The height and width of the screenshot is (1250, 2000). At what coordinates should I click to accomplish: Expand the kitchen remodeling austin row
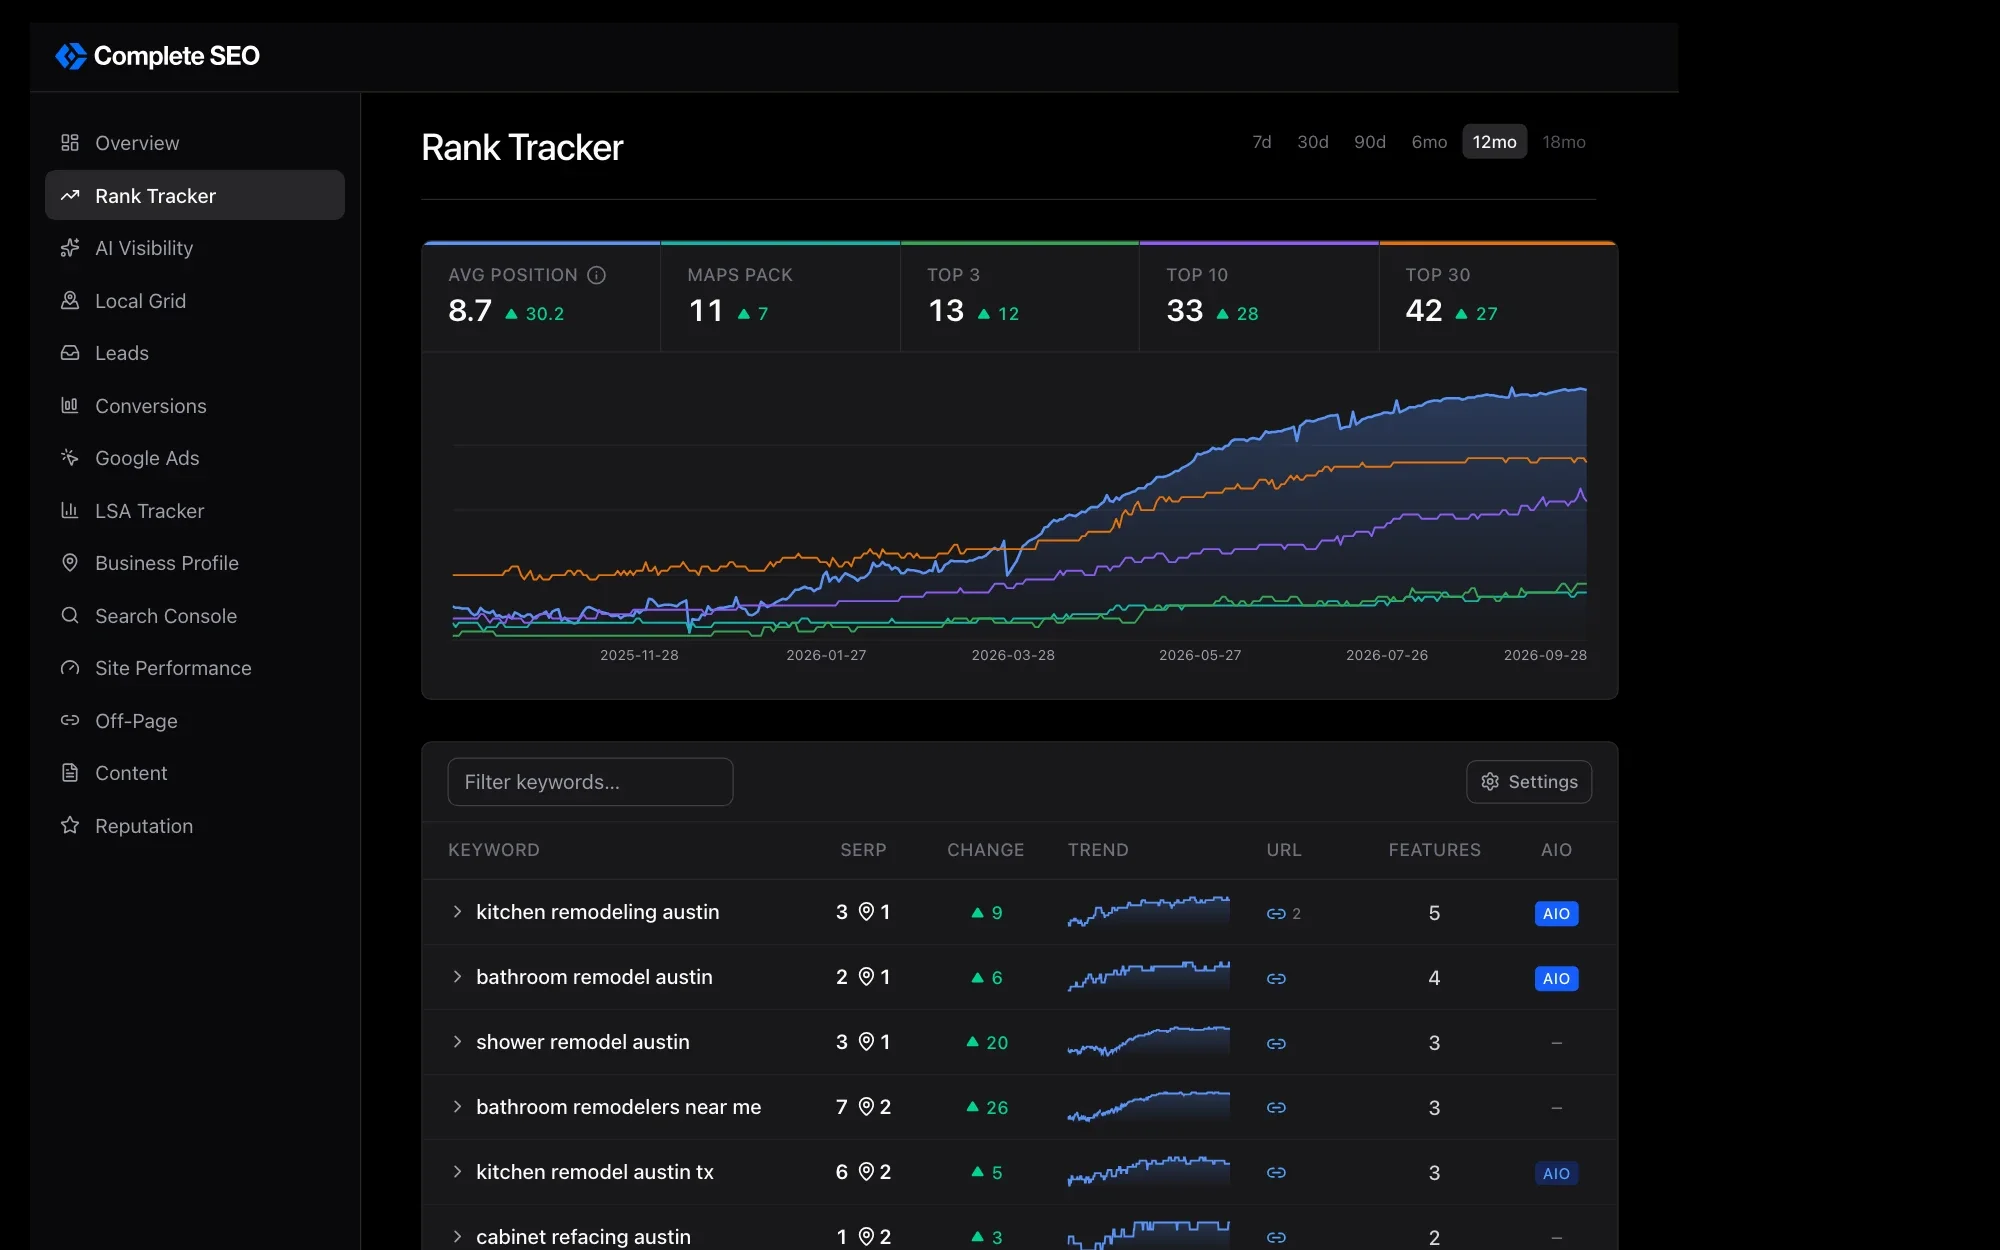point(457,912)
